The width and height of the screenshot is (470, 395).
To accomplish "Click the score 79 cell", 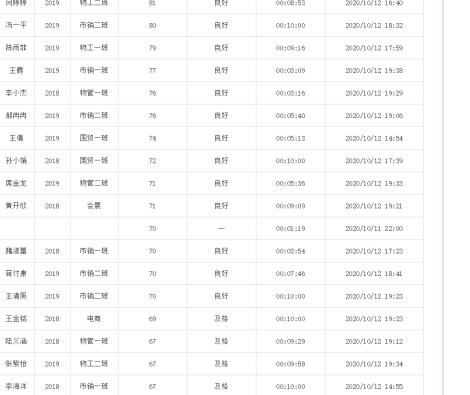I will tap(152, 48).
